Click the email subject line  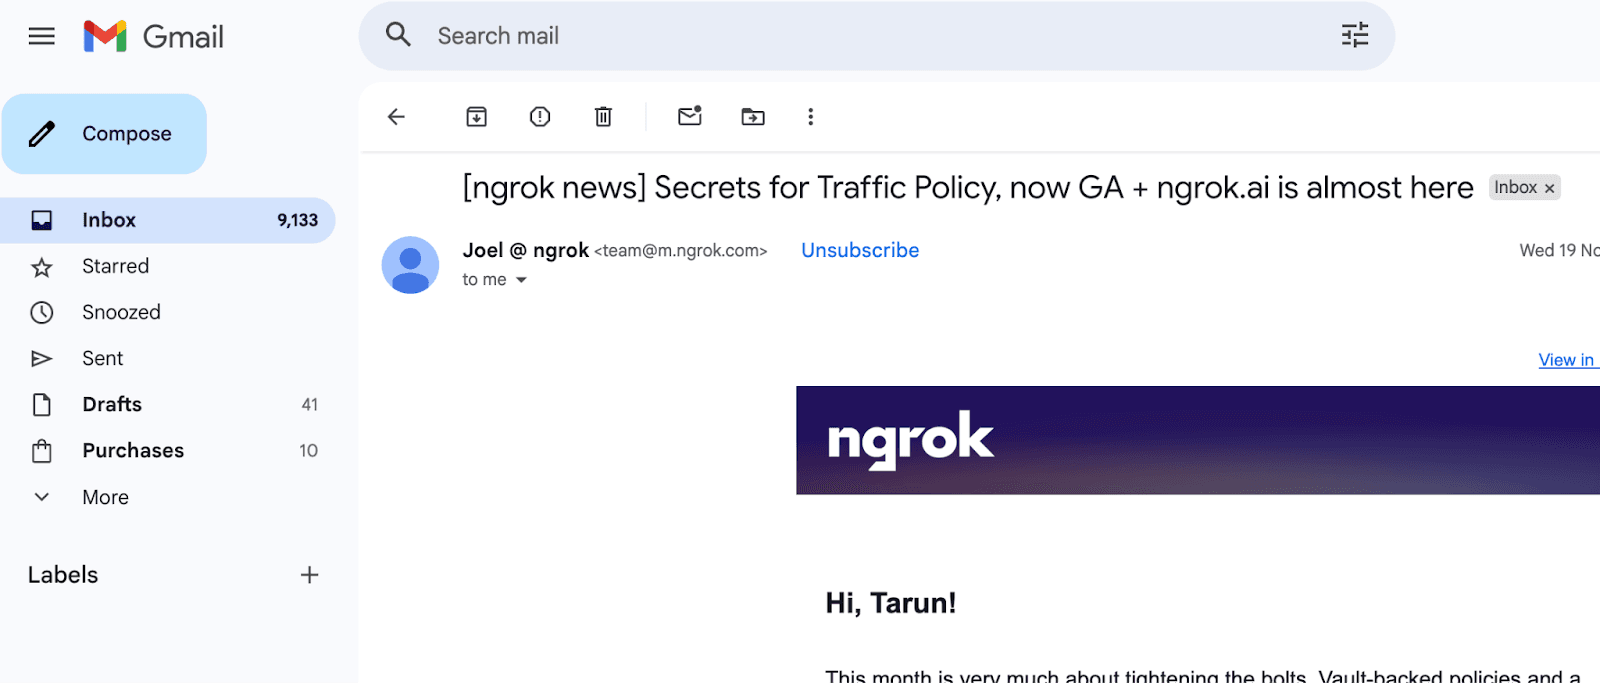point(968,188)
